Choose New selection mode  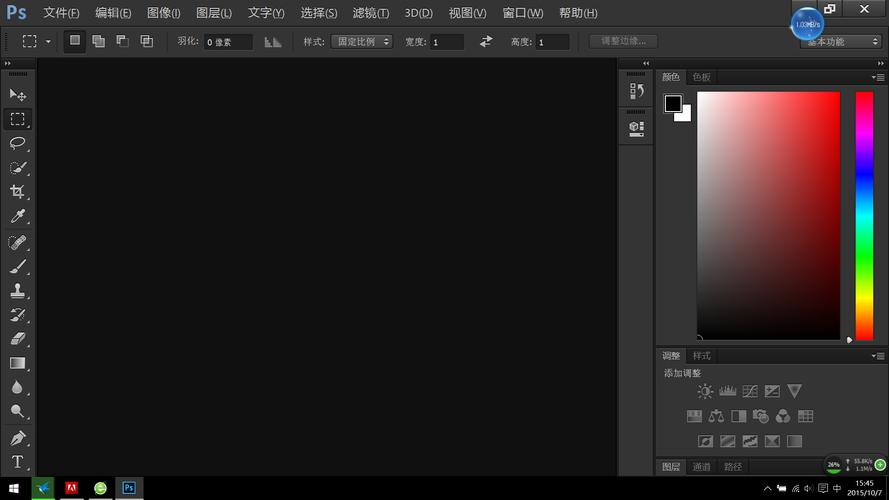point(75,41)
